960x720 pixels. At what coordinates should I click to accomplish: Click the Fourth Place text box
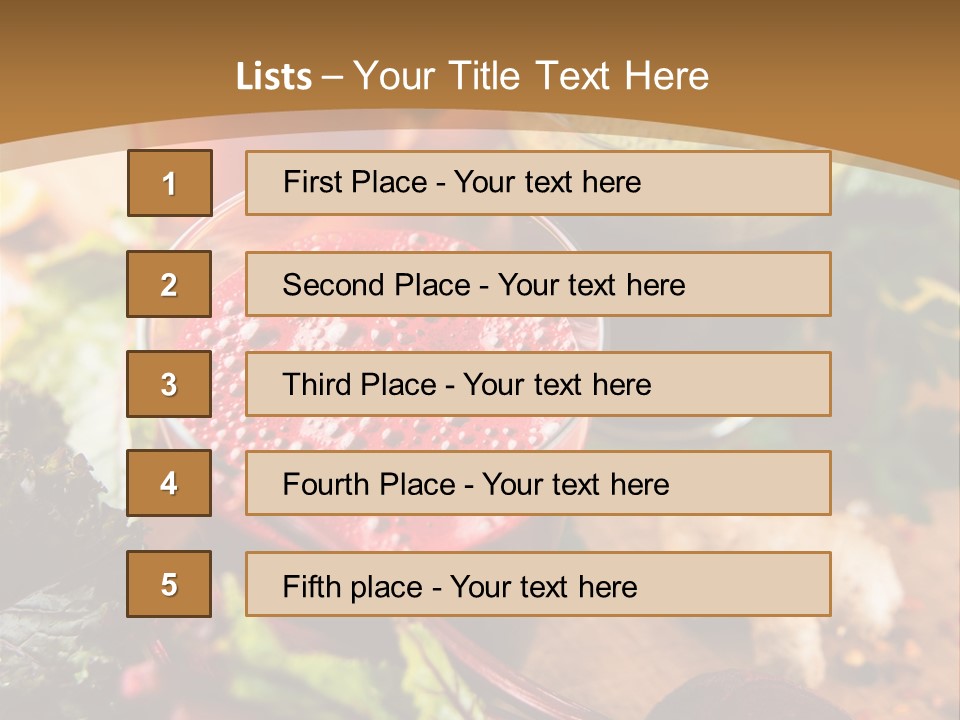pyautogui.click(x=538, y=484)
